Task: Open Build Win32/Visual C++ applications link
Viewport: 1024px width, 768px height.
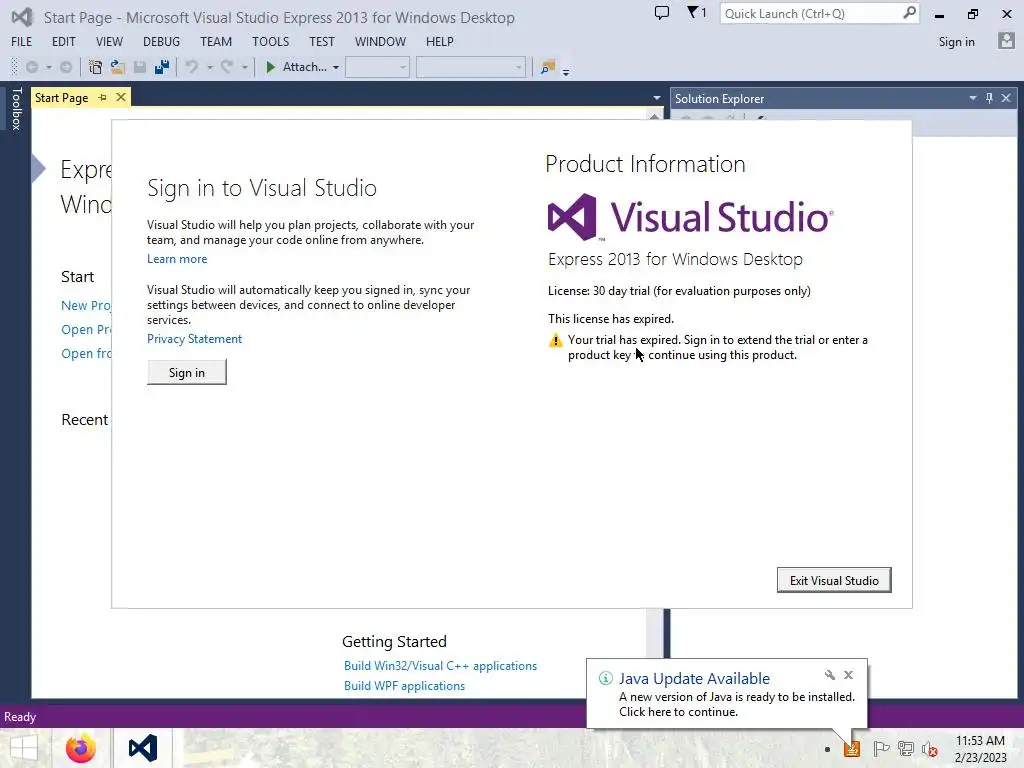Action: click(x=440, y=665)
